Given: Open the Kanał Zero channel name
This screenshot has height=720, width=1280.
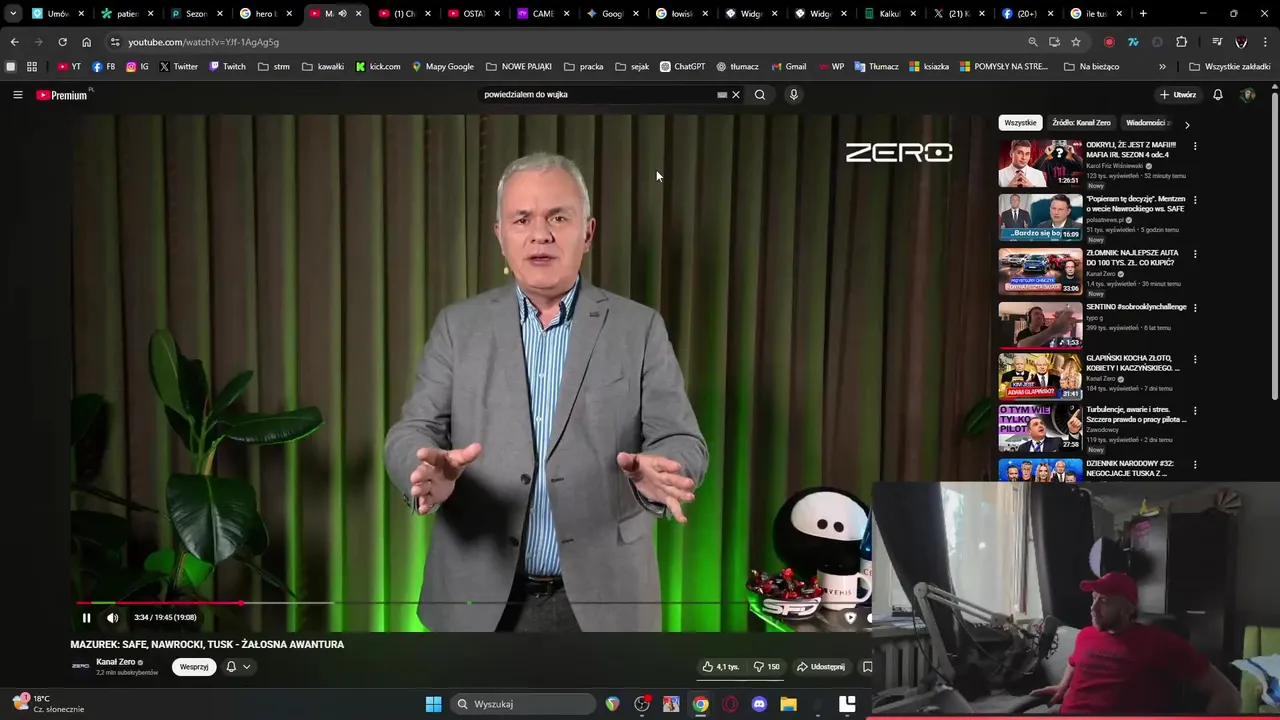Looking at the screenshot, I should [116, 662].
